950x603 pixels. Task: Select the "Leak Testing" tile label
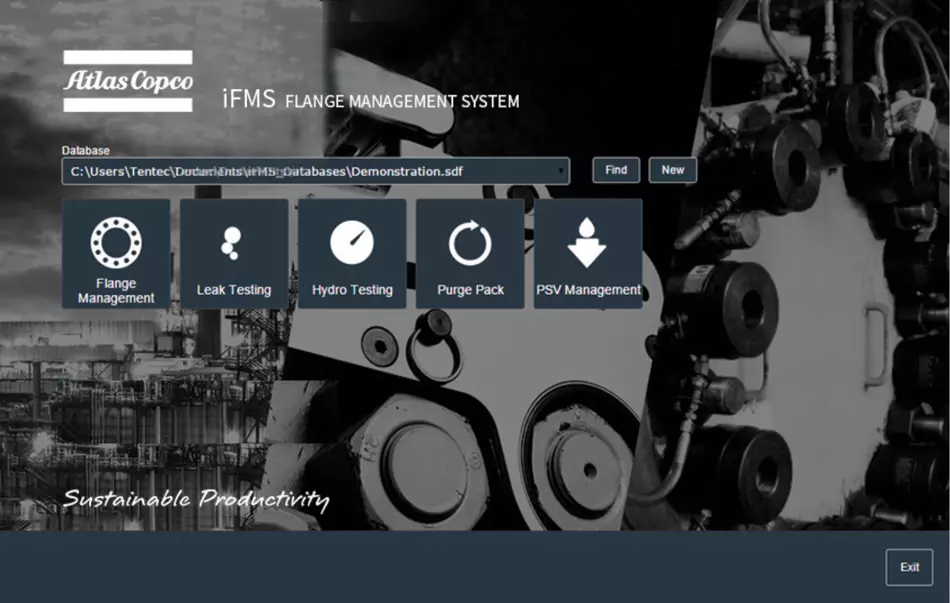click(x=234, y=290)
